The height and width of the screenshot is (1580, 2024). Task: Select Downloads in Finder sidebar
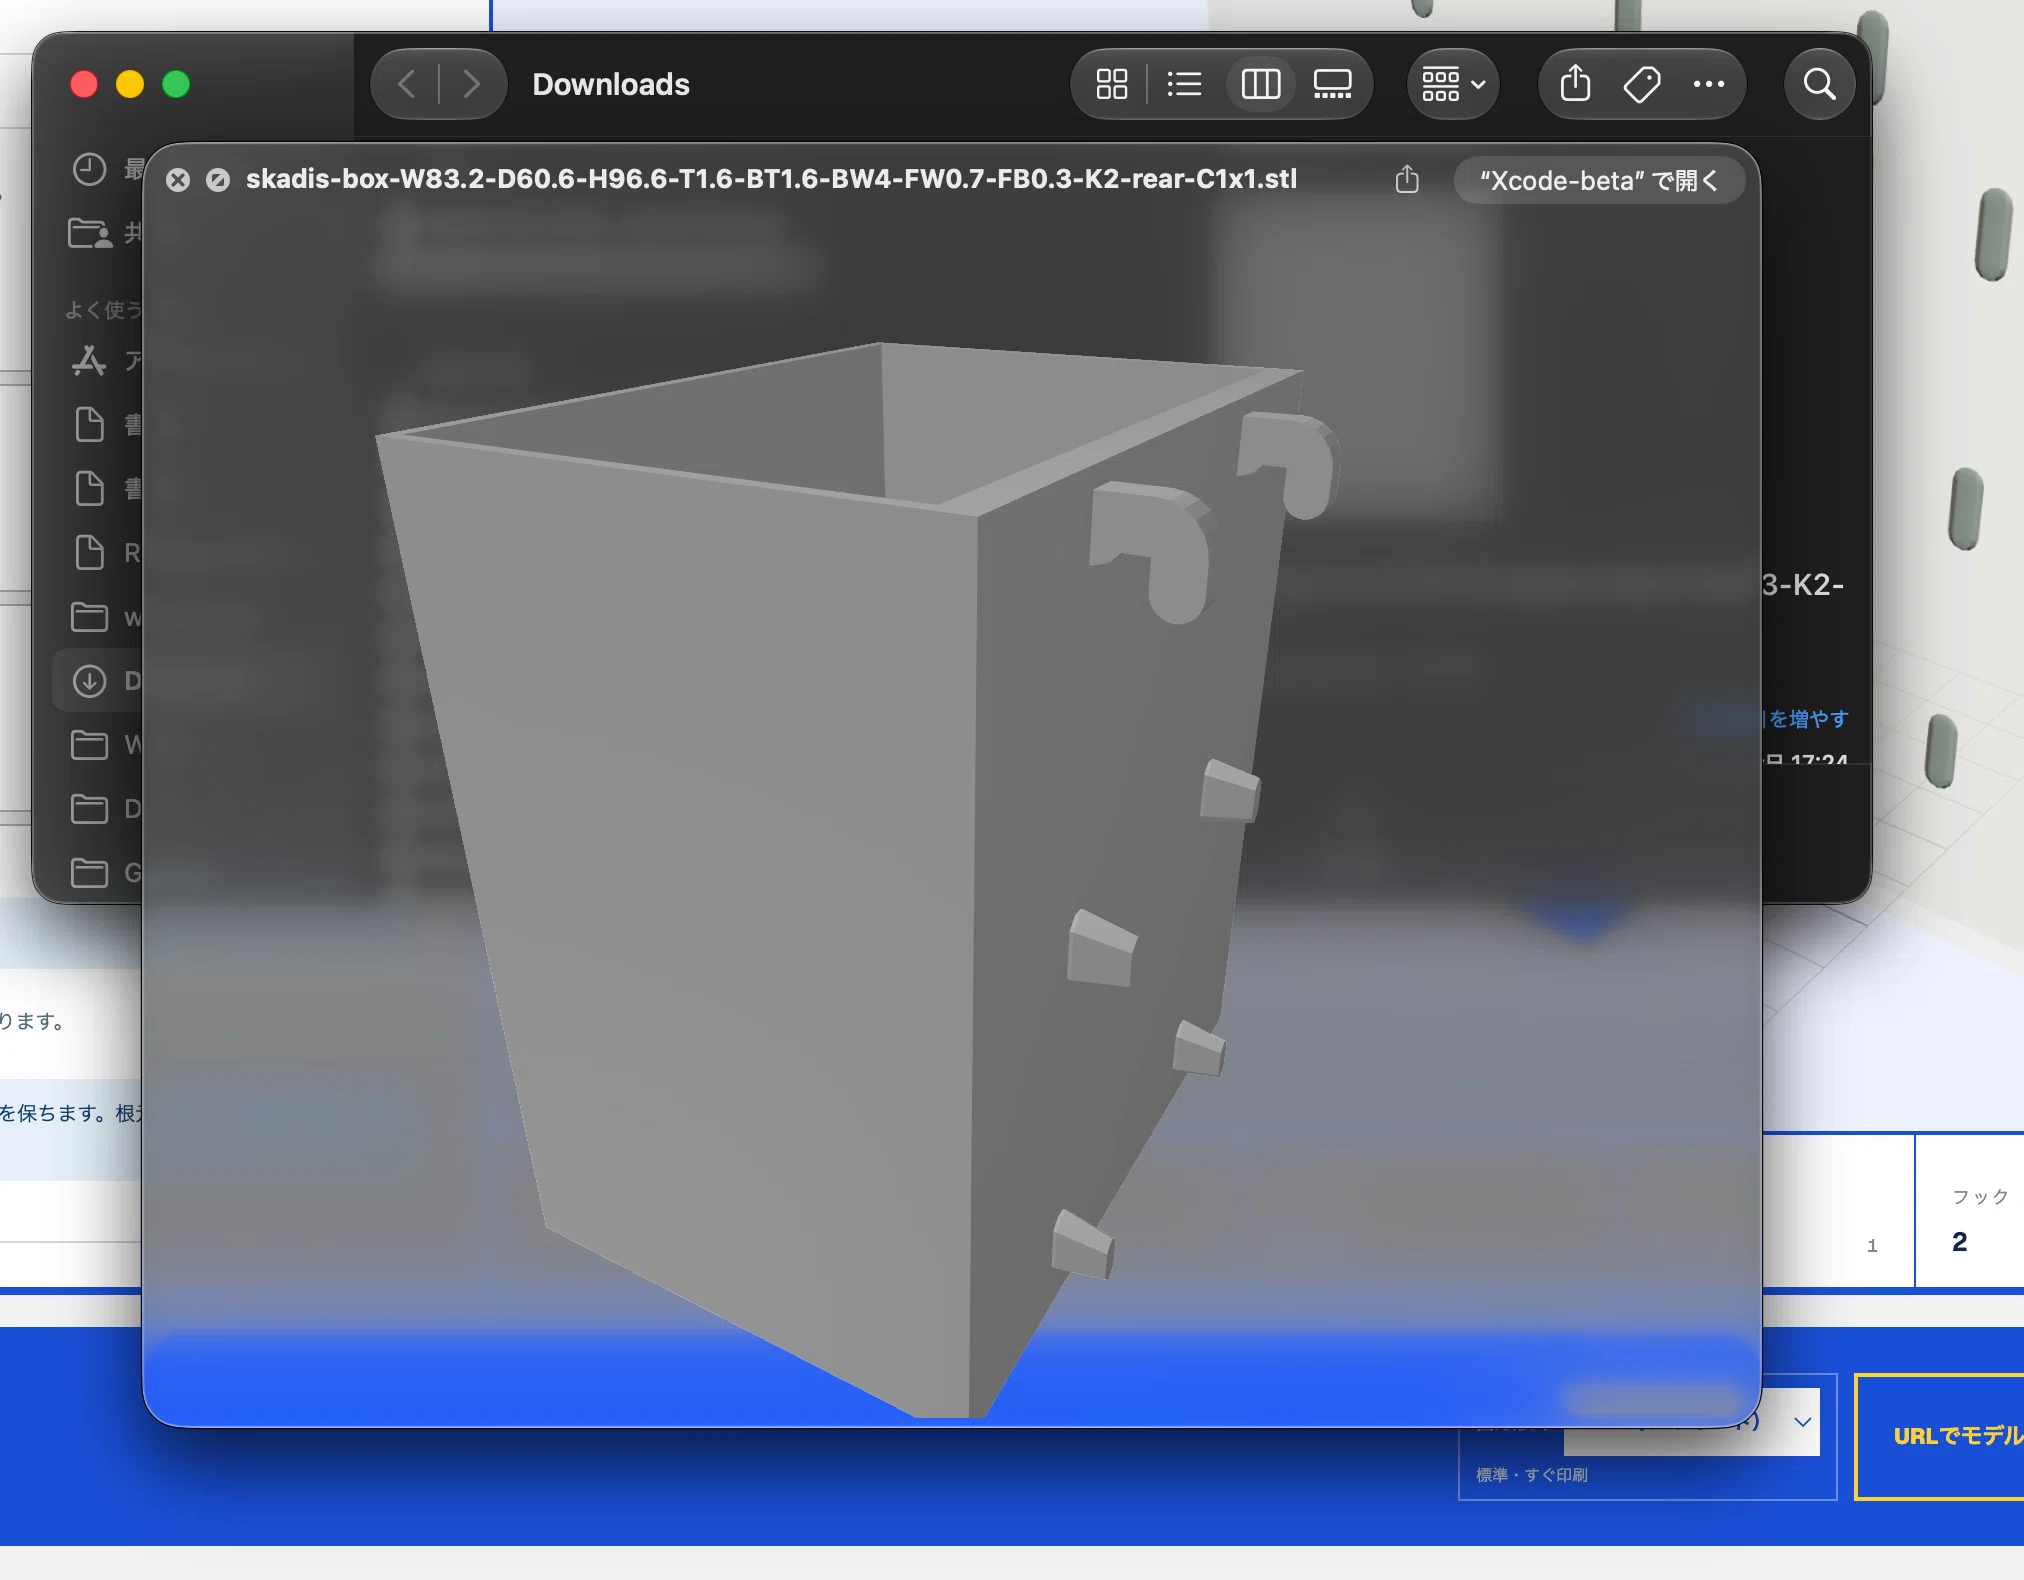click(x=97, y=681)
